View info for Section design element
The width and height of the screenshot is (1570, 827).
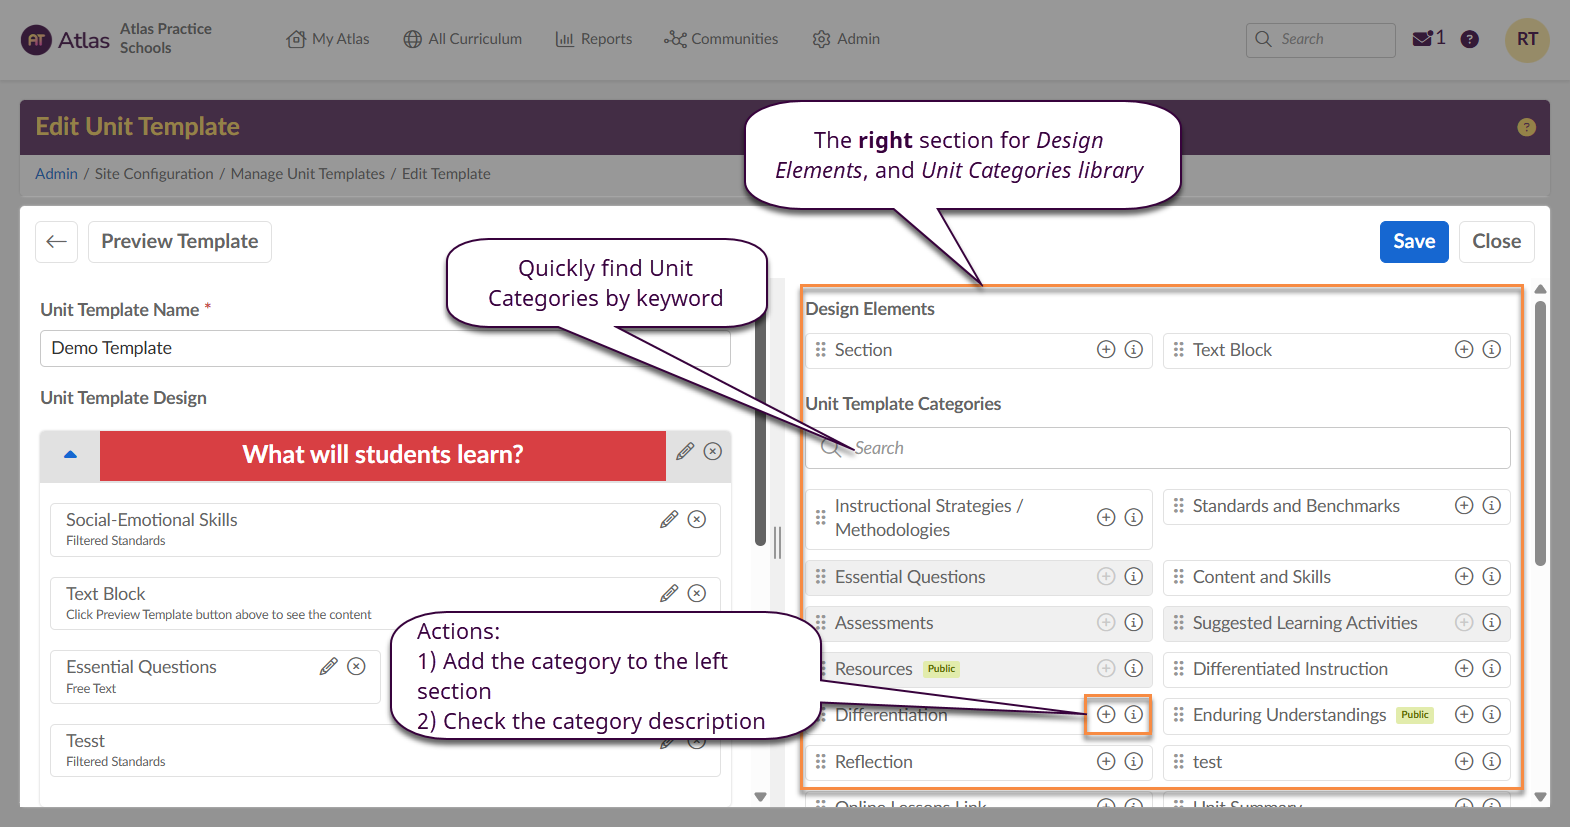(x=1134, y=350)
